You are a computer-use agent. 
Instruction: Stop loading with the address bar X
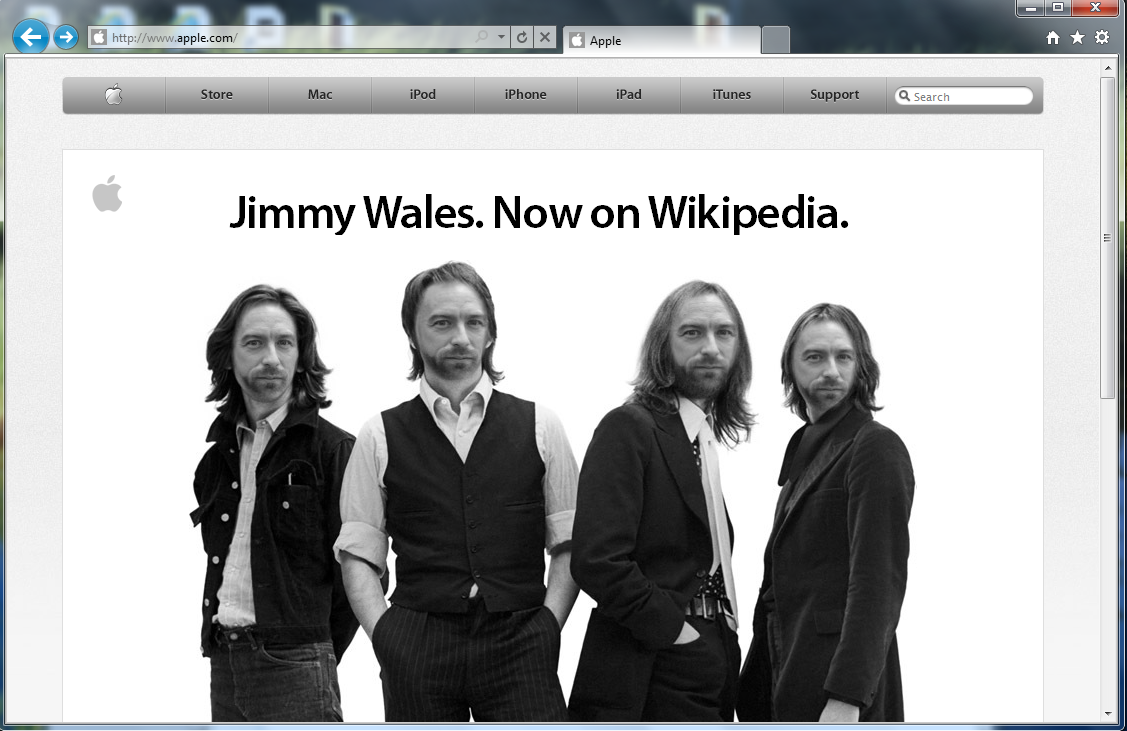pos(544,38)
